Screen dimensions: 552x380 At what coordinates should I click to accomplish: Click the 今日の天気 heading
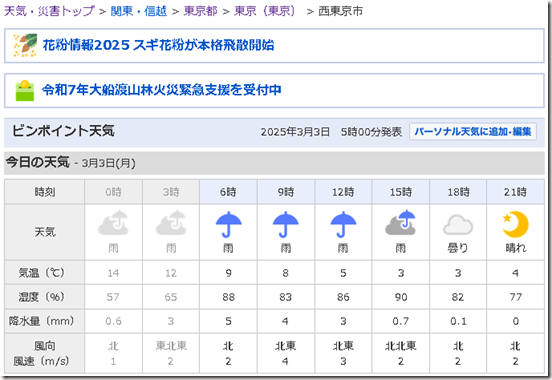(x=37, y=162)
